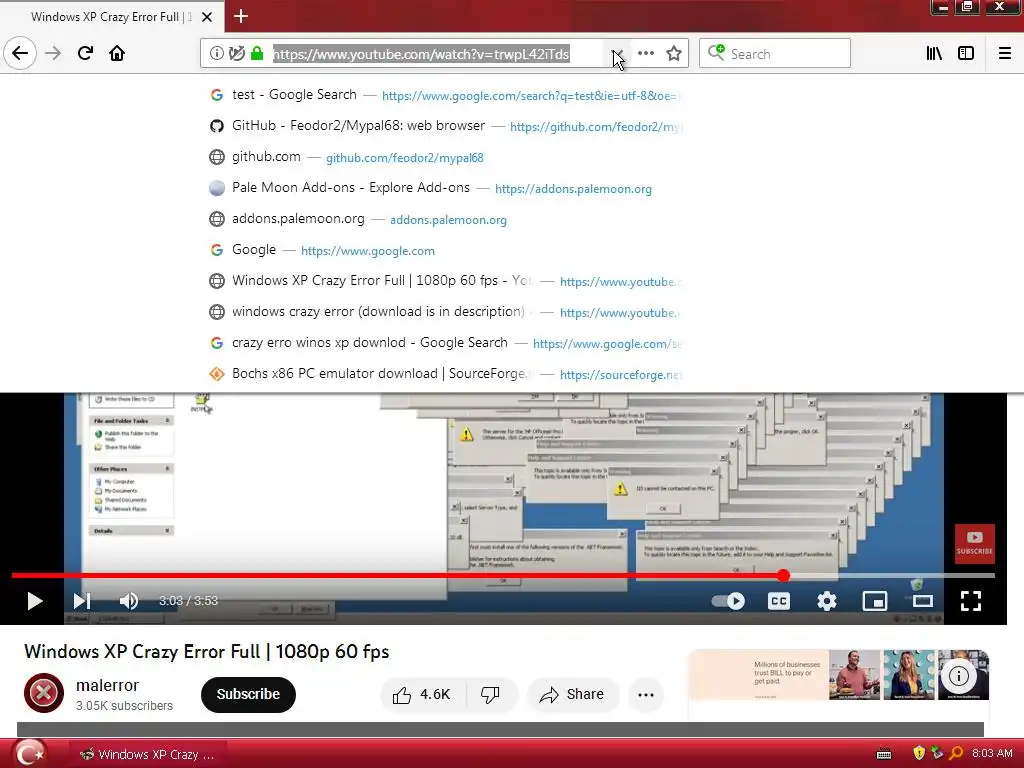This screenshot has height=768, width=1024.
Task: Select GitHub Feodor2/Mypal68 web browser suggestion
Action: (x=444, y=126)
